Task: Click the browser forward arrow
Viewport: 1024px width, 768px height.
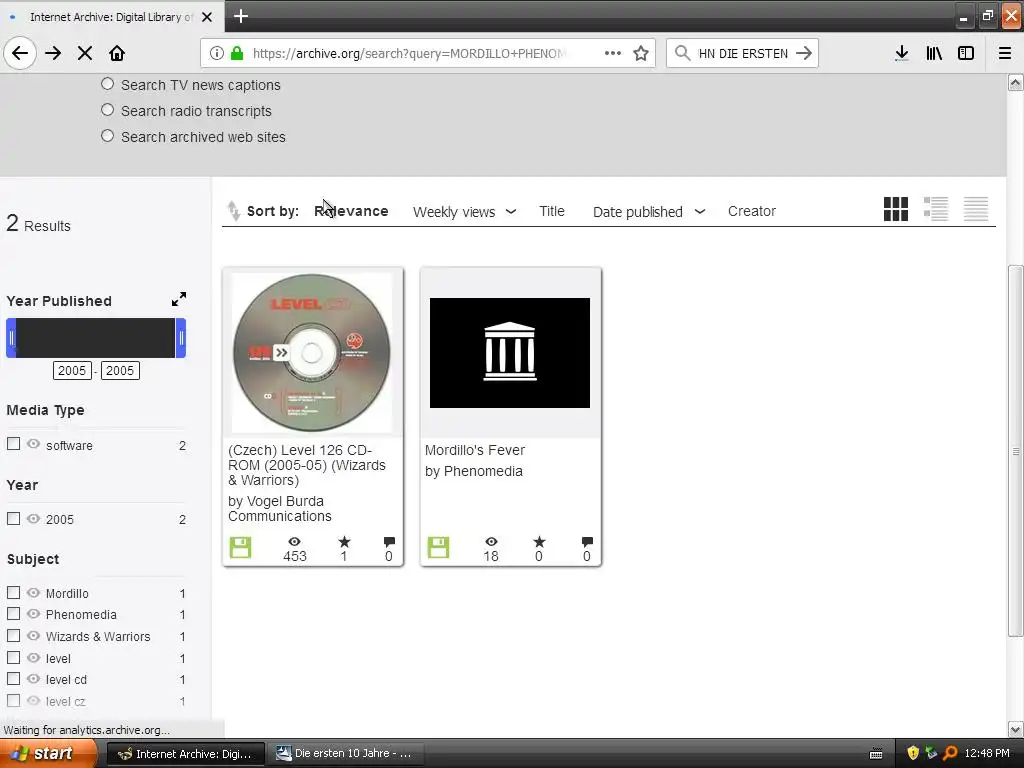Action: pyautogui.click(x=53, y=53)
